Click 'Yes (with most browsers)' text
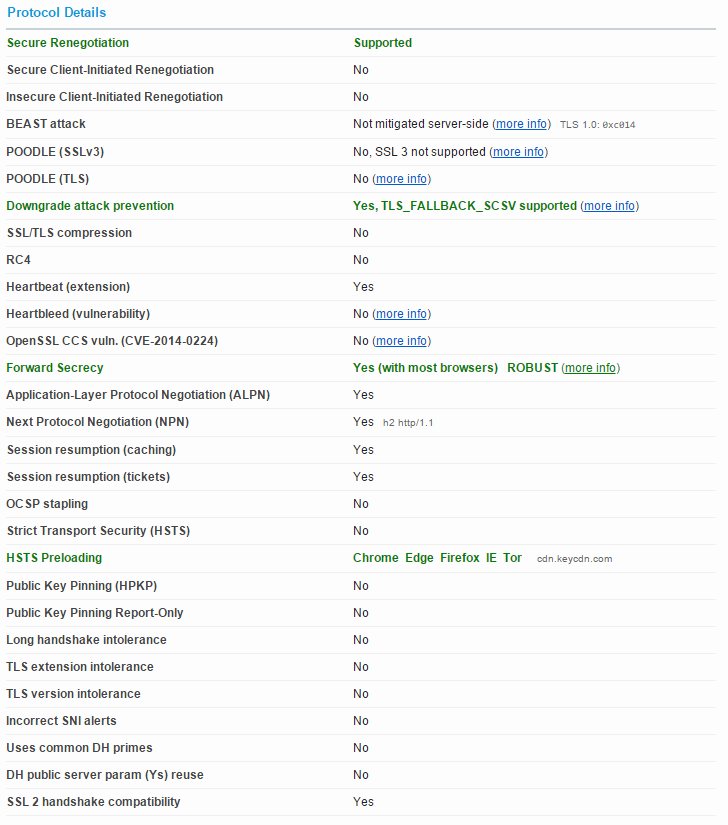 coord(426,368)
